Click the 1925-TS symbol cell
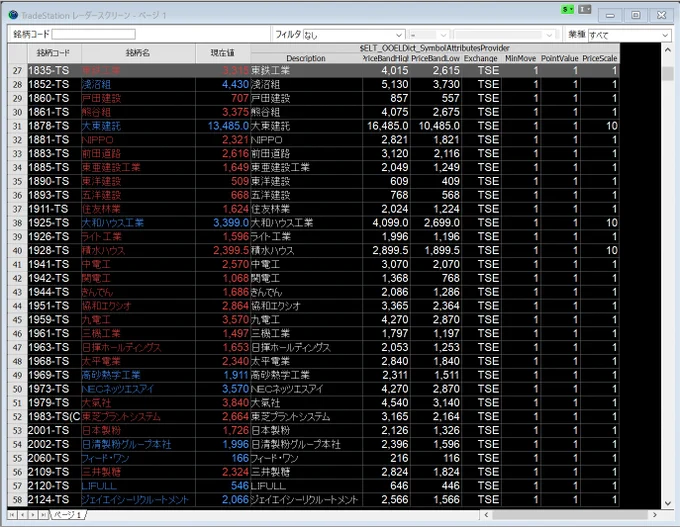 54,223
